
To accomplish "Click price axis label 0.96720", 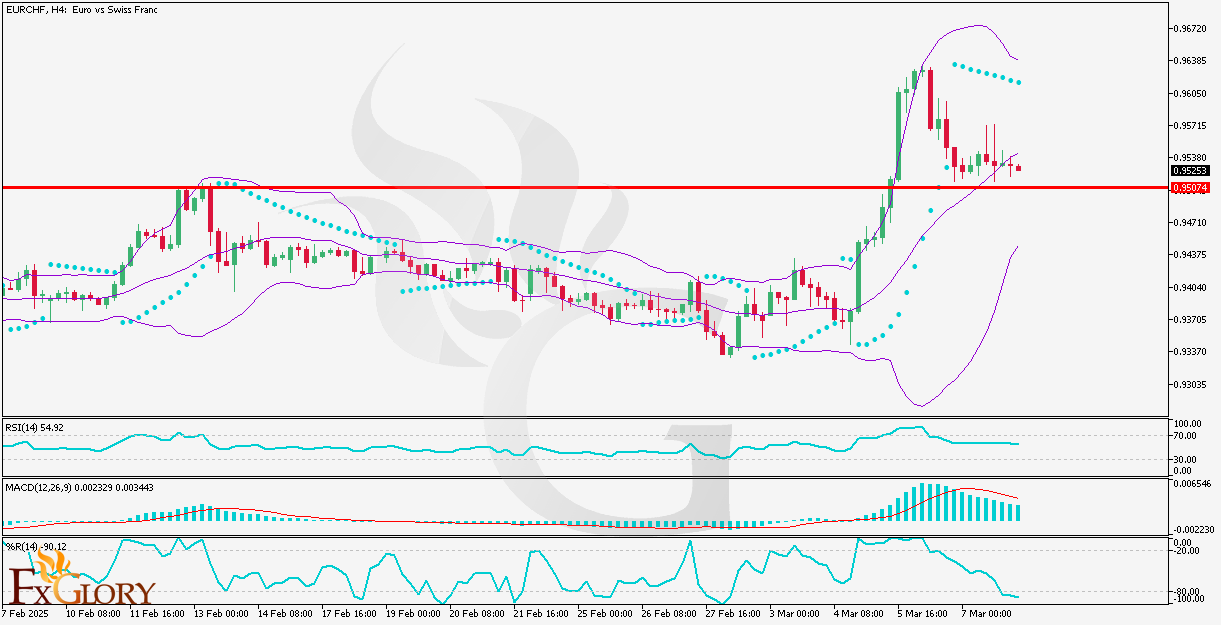I will [x=1188, y=28].
